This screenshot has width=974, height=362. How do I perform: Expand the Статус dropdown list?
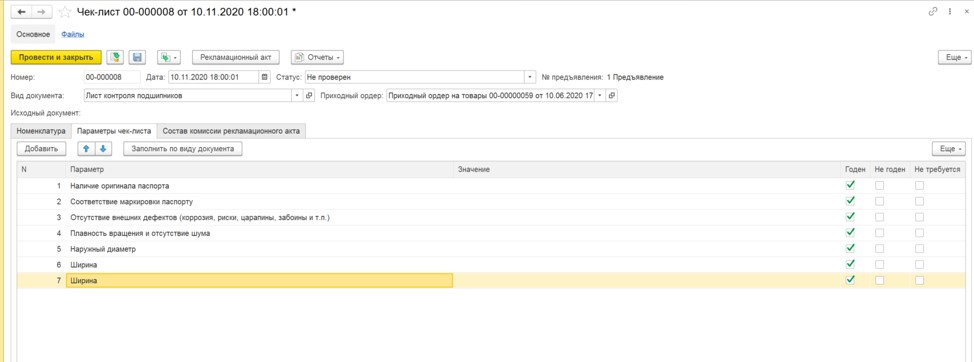[530, 78]
